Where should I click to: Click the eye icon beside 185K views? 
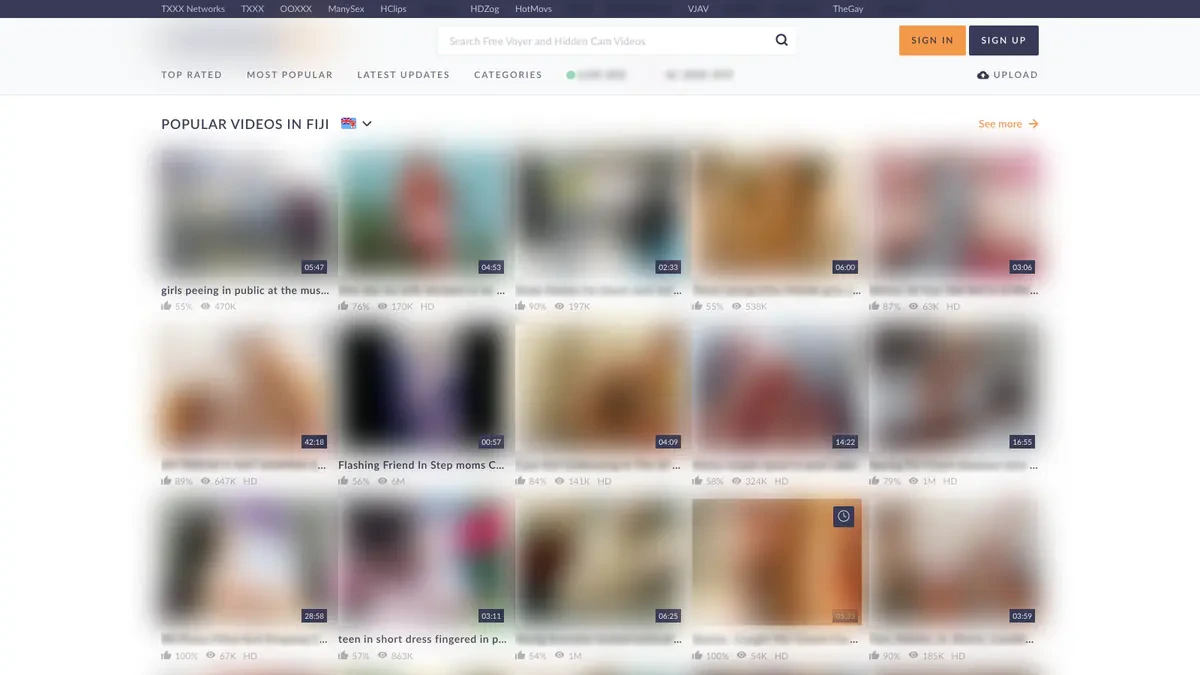(x=914, y=656)
